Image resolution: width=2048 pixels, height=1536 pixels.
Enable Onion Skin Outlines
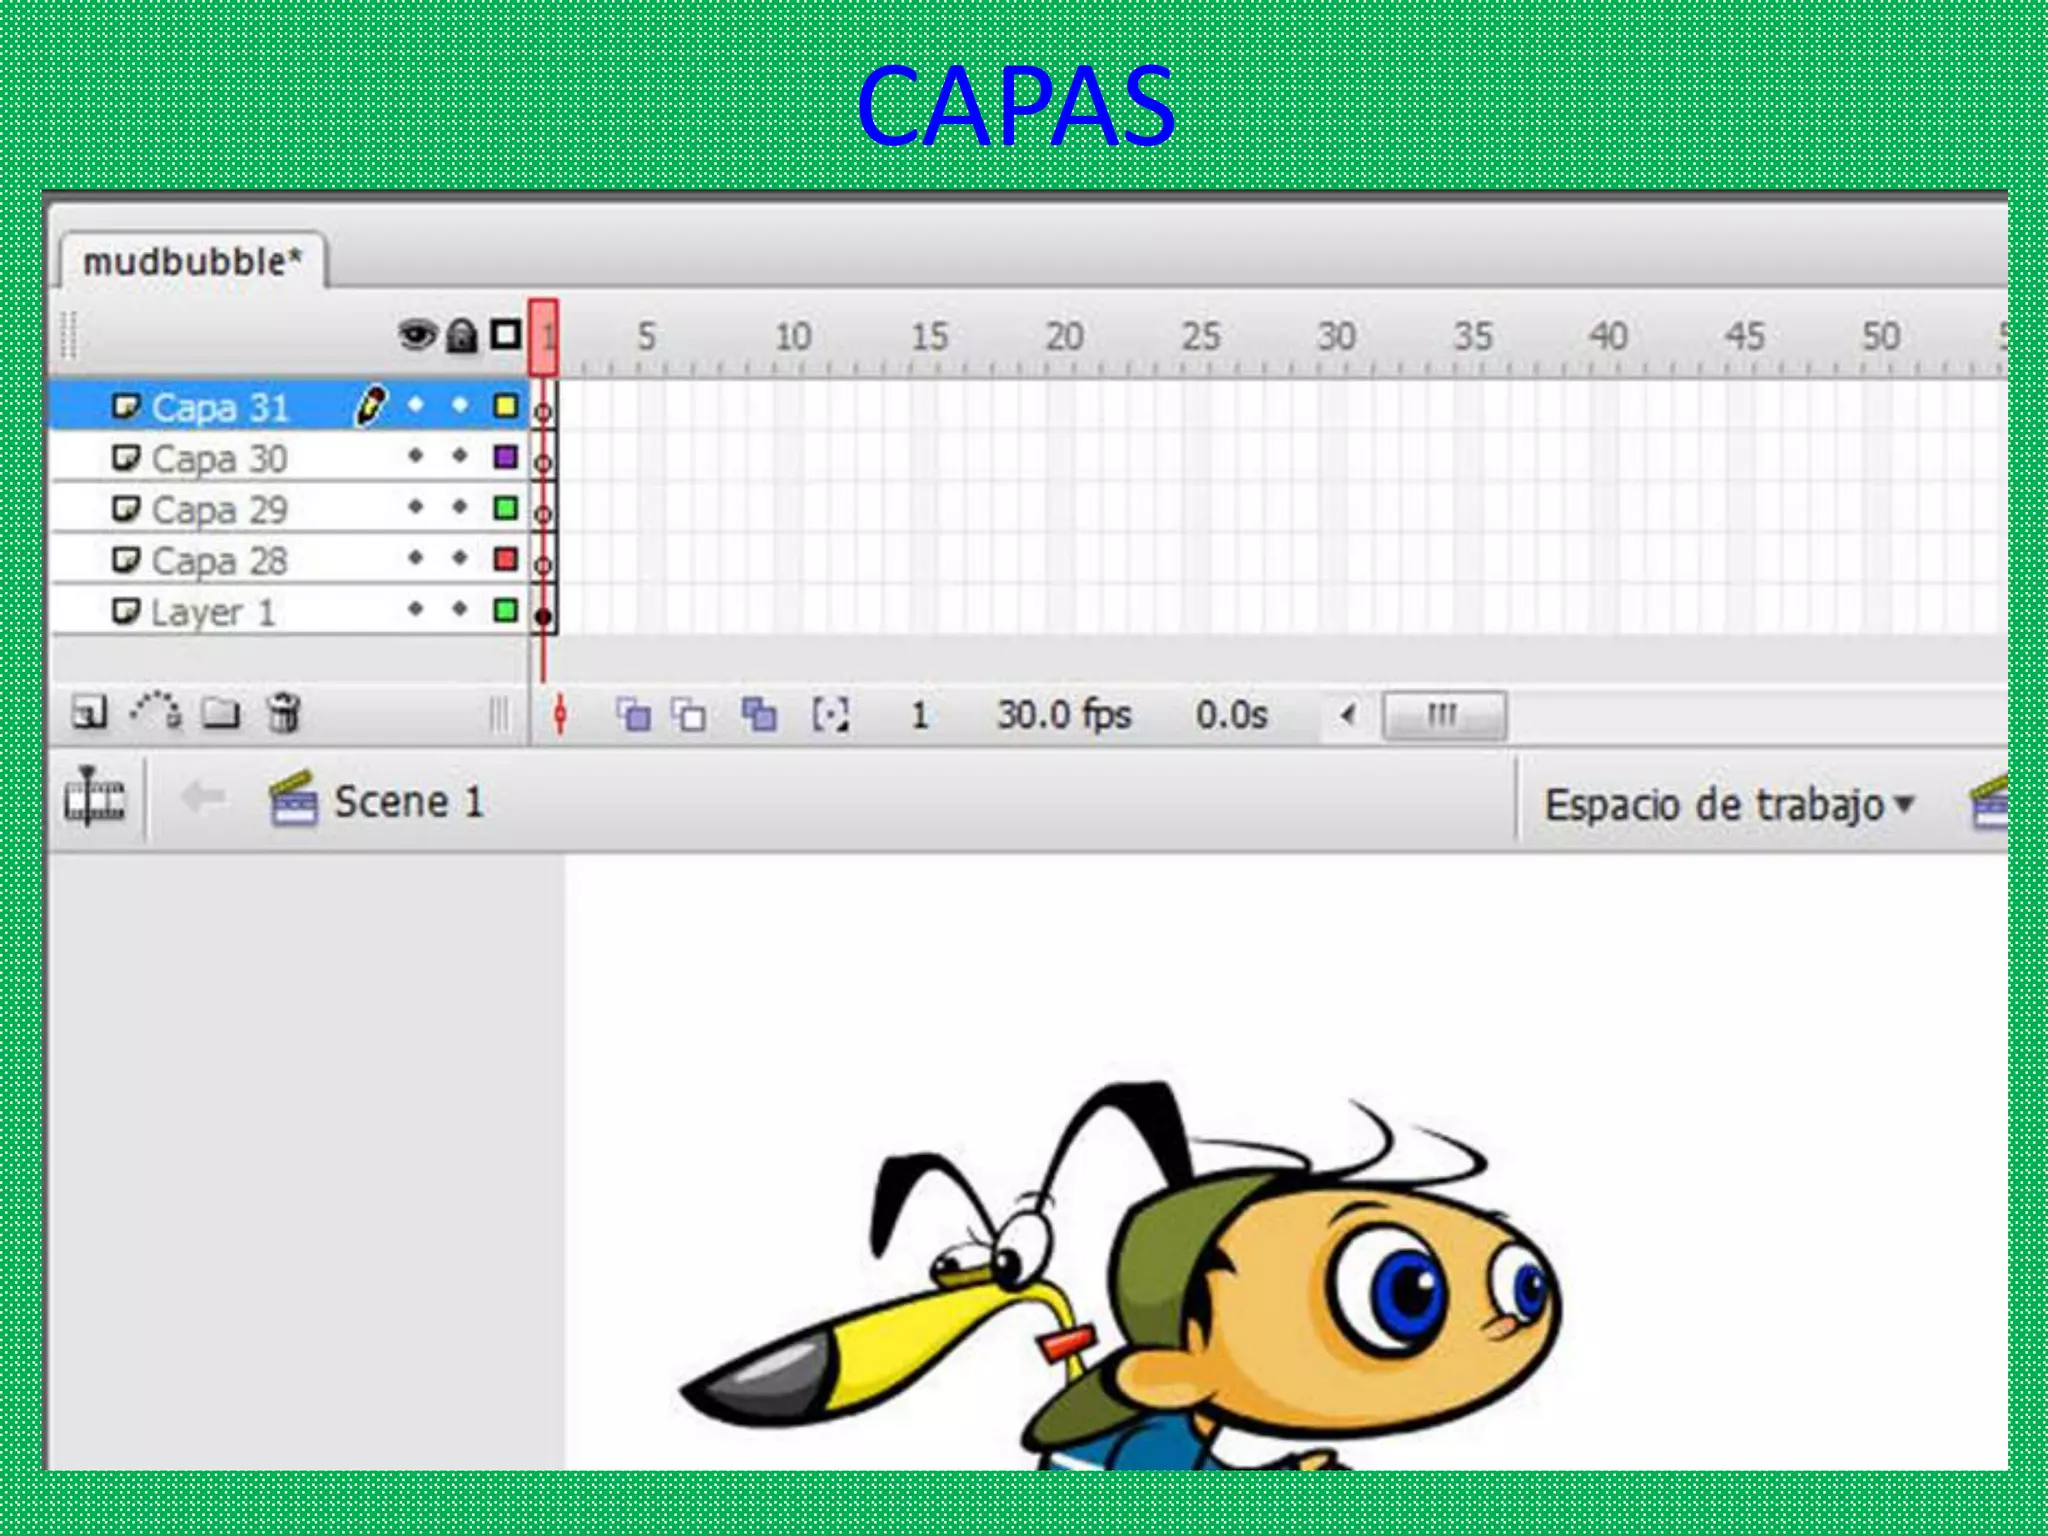[688, 715]
